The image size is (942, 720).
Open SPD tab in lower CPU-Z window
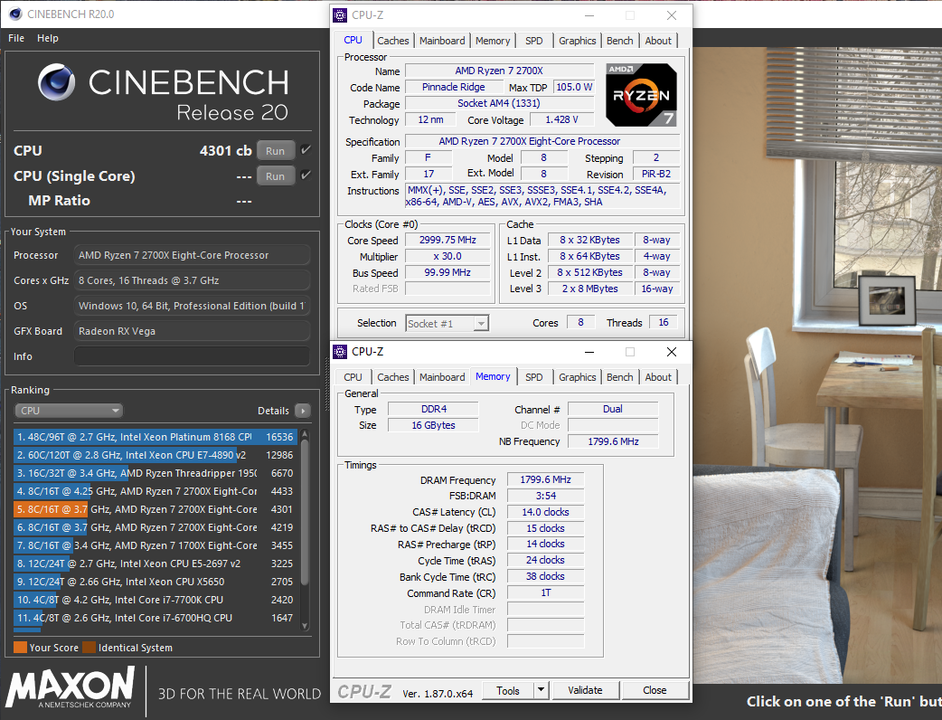[534, 377]
